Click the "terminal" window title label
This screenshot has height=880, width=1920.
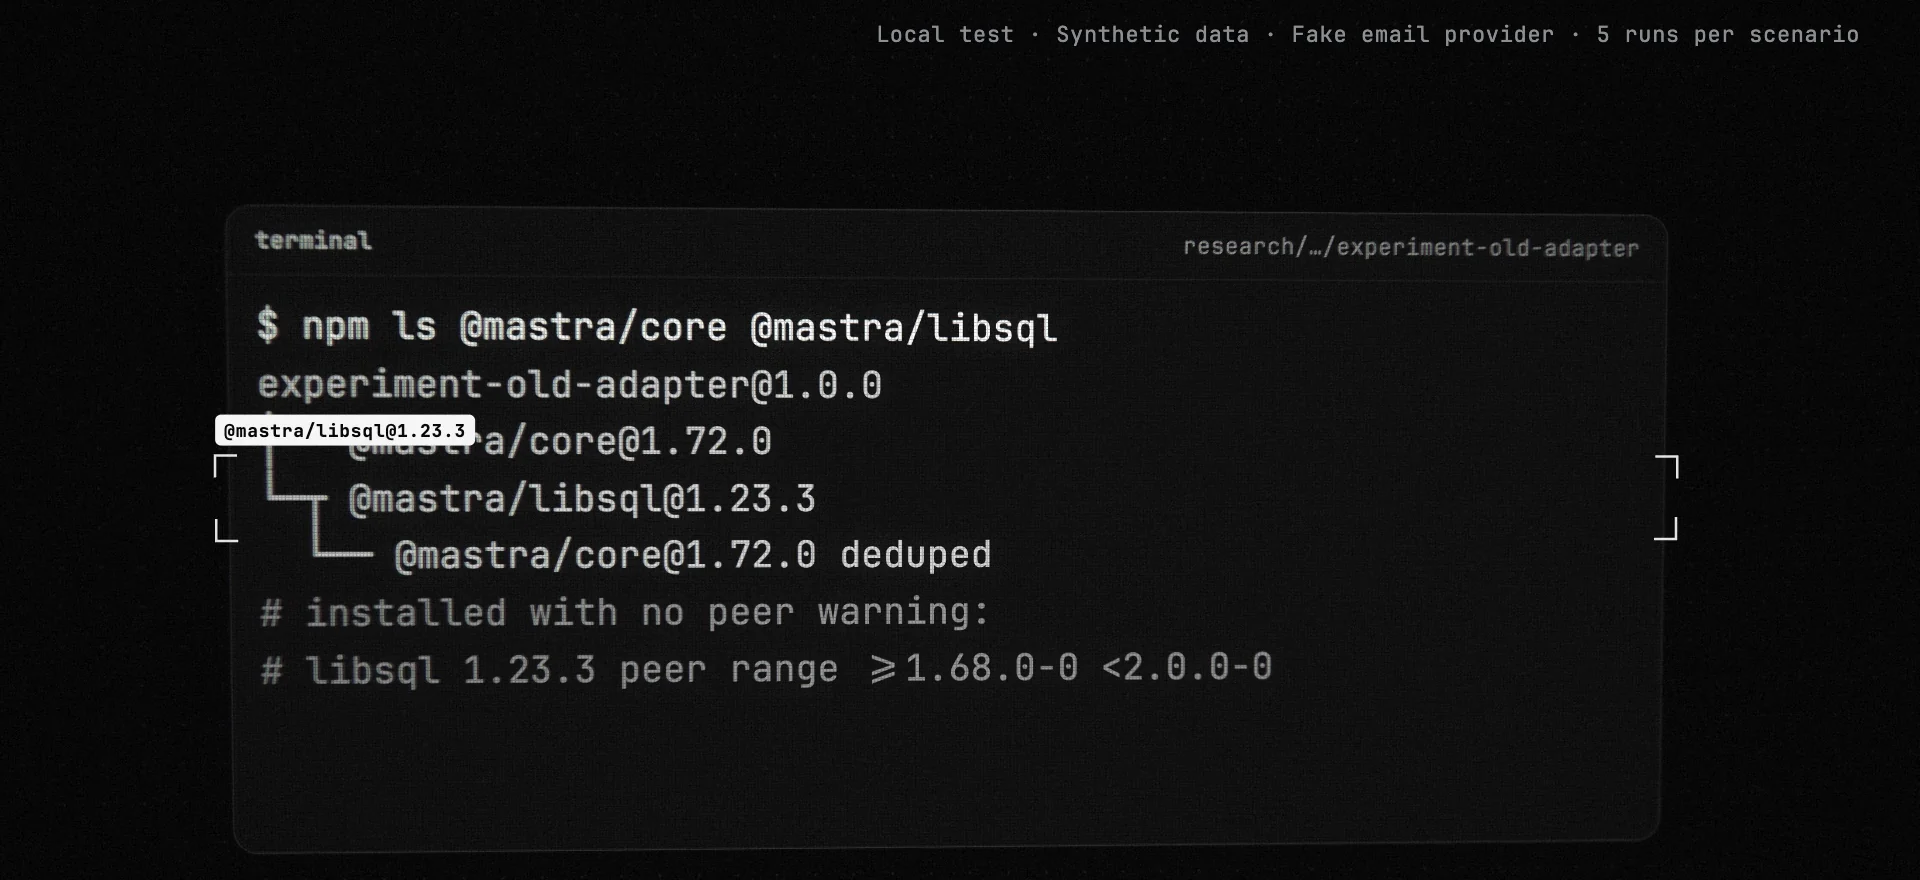click(313, 240)
